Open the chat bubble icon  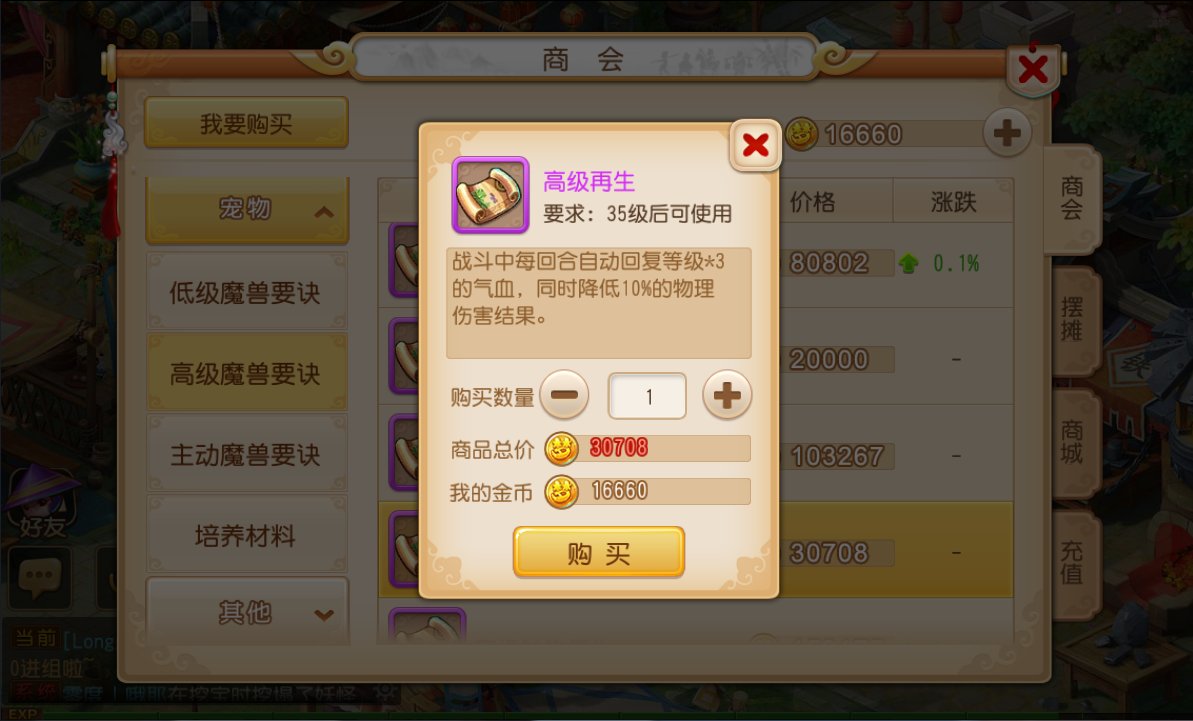(x=40, y=578)
